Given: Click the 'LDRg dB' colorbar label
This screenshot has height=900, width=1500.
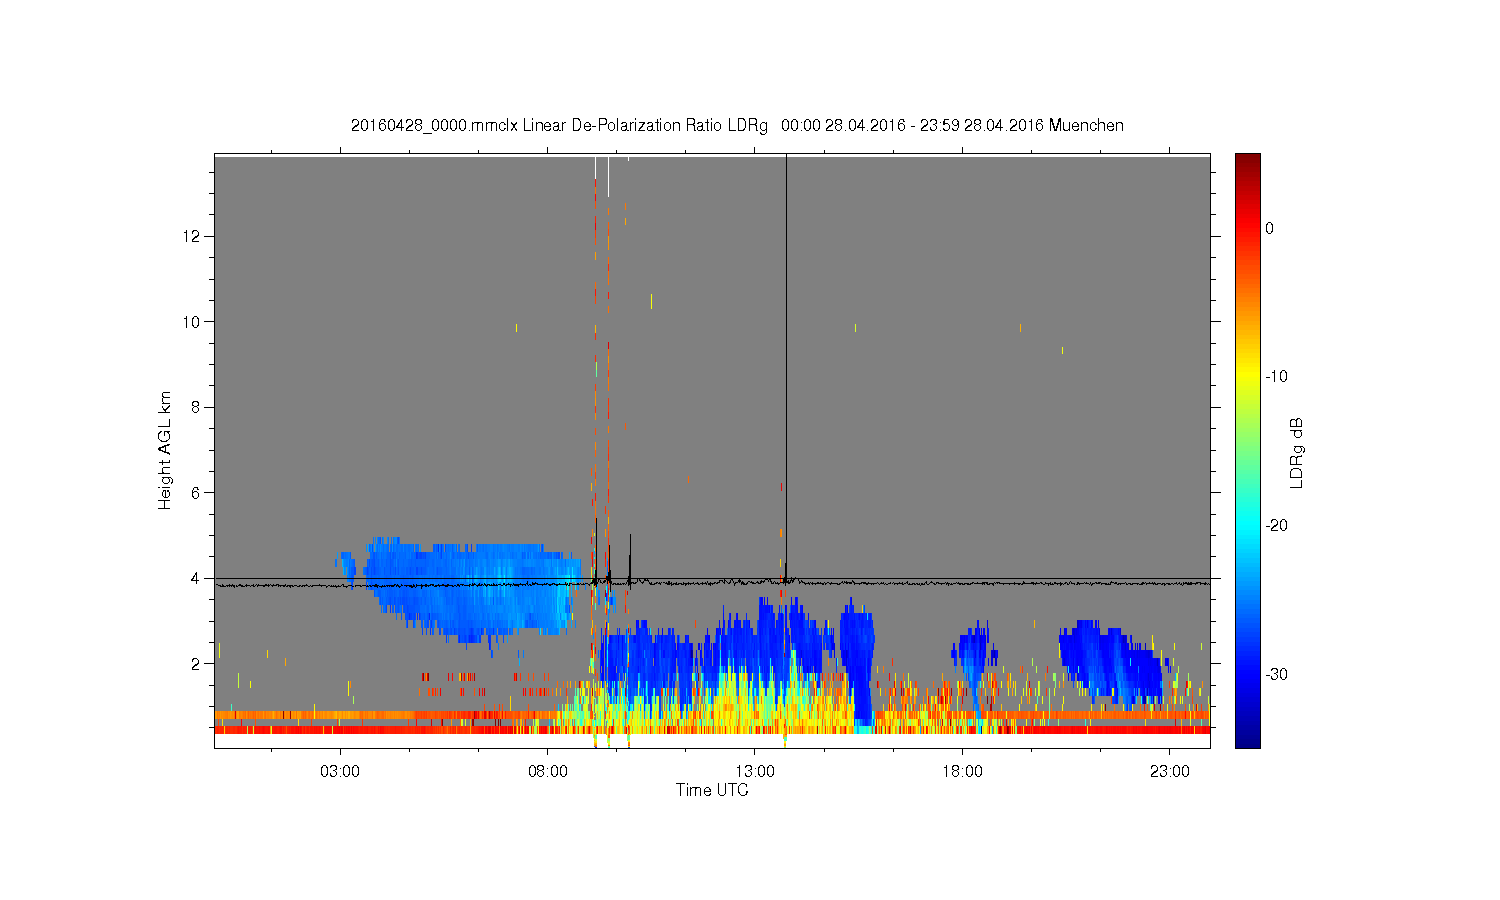Looking at the screenshot, I should 1297,452.
